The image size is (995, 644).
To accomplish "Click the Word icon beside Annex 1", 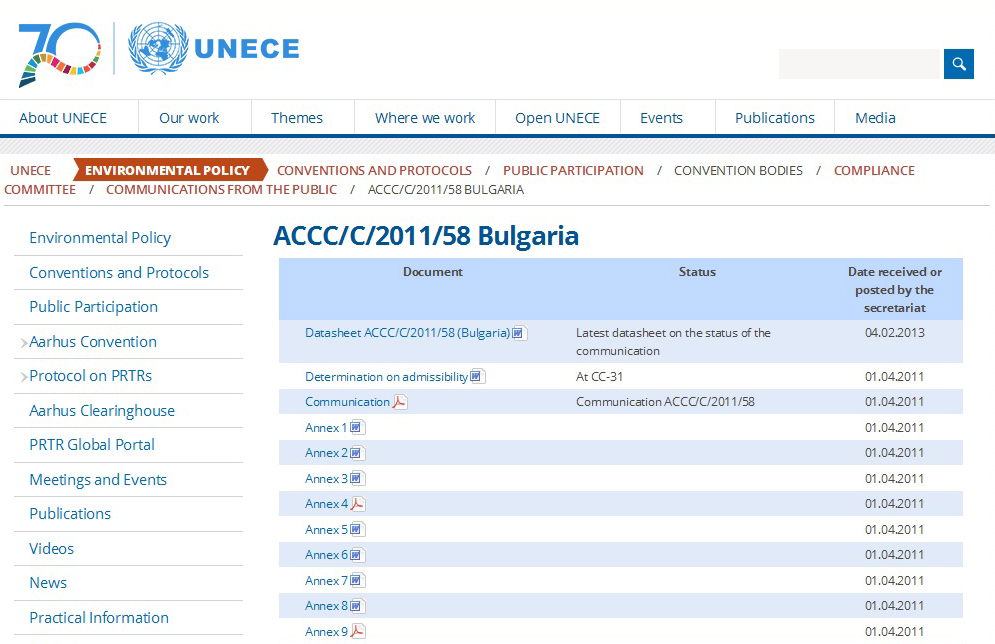I will (357, 428).
